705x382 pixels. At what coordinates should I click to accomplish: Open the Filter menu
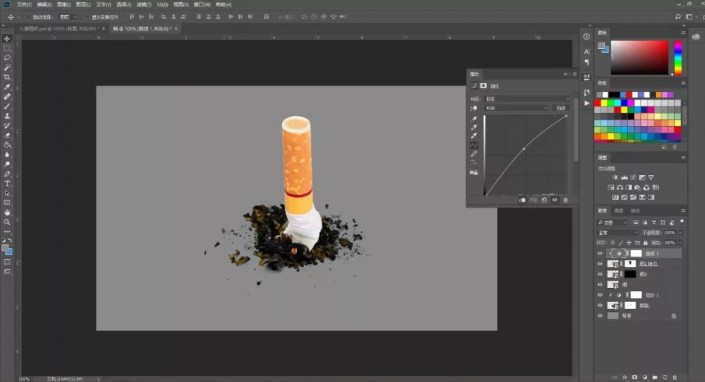[x=144, y=4]
